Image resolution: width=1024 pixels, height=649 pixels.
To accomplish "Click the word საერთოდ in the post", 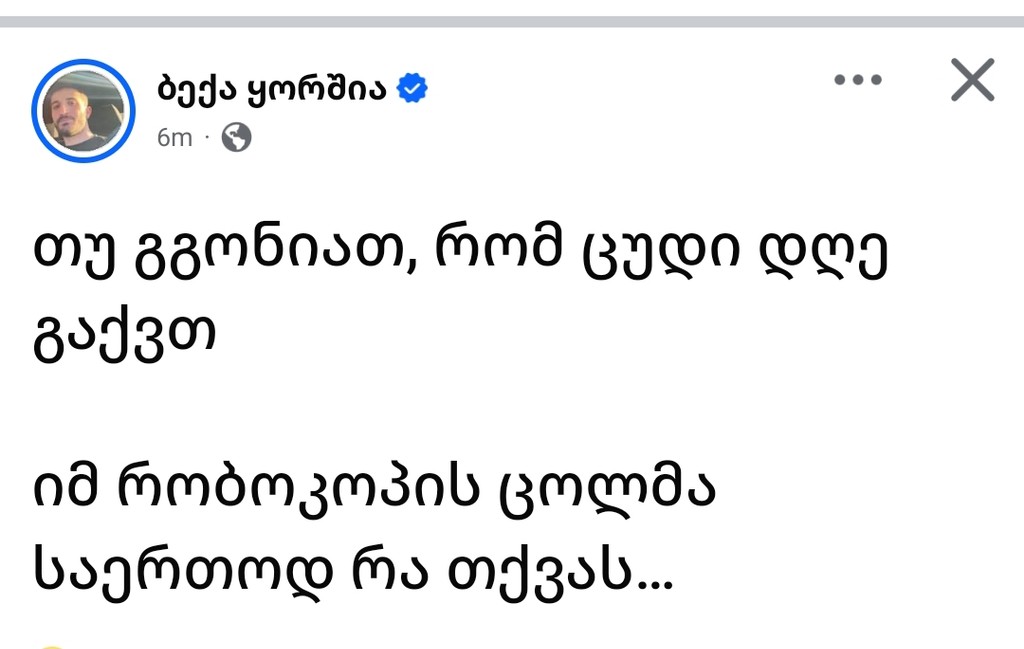I will click(185, 571).
